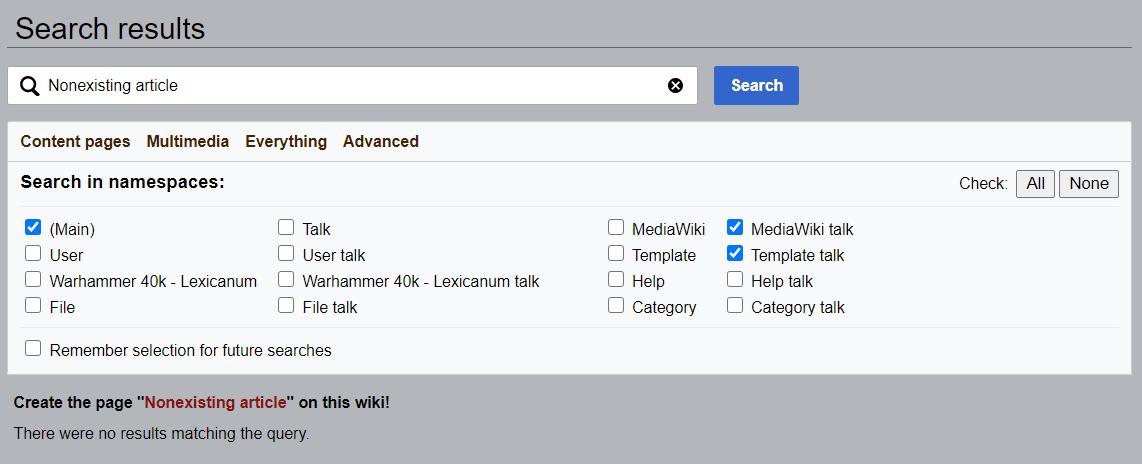
Task: Enable the User namespace checkbox
Action: click(34, 254)
